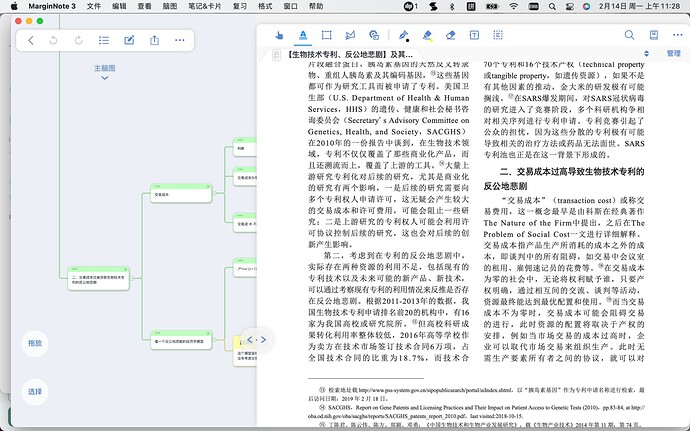Open the 文件 menu
The width and height of the screenshot is (690, 431).
pos(93,6)
